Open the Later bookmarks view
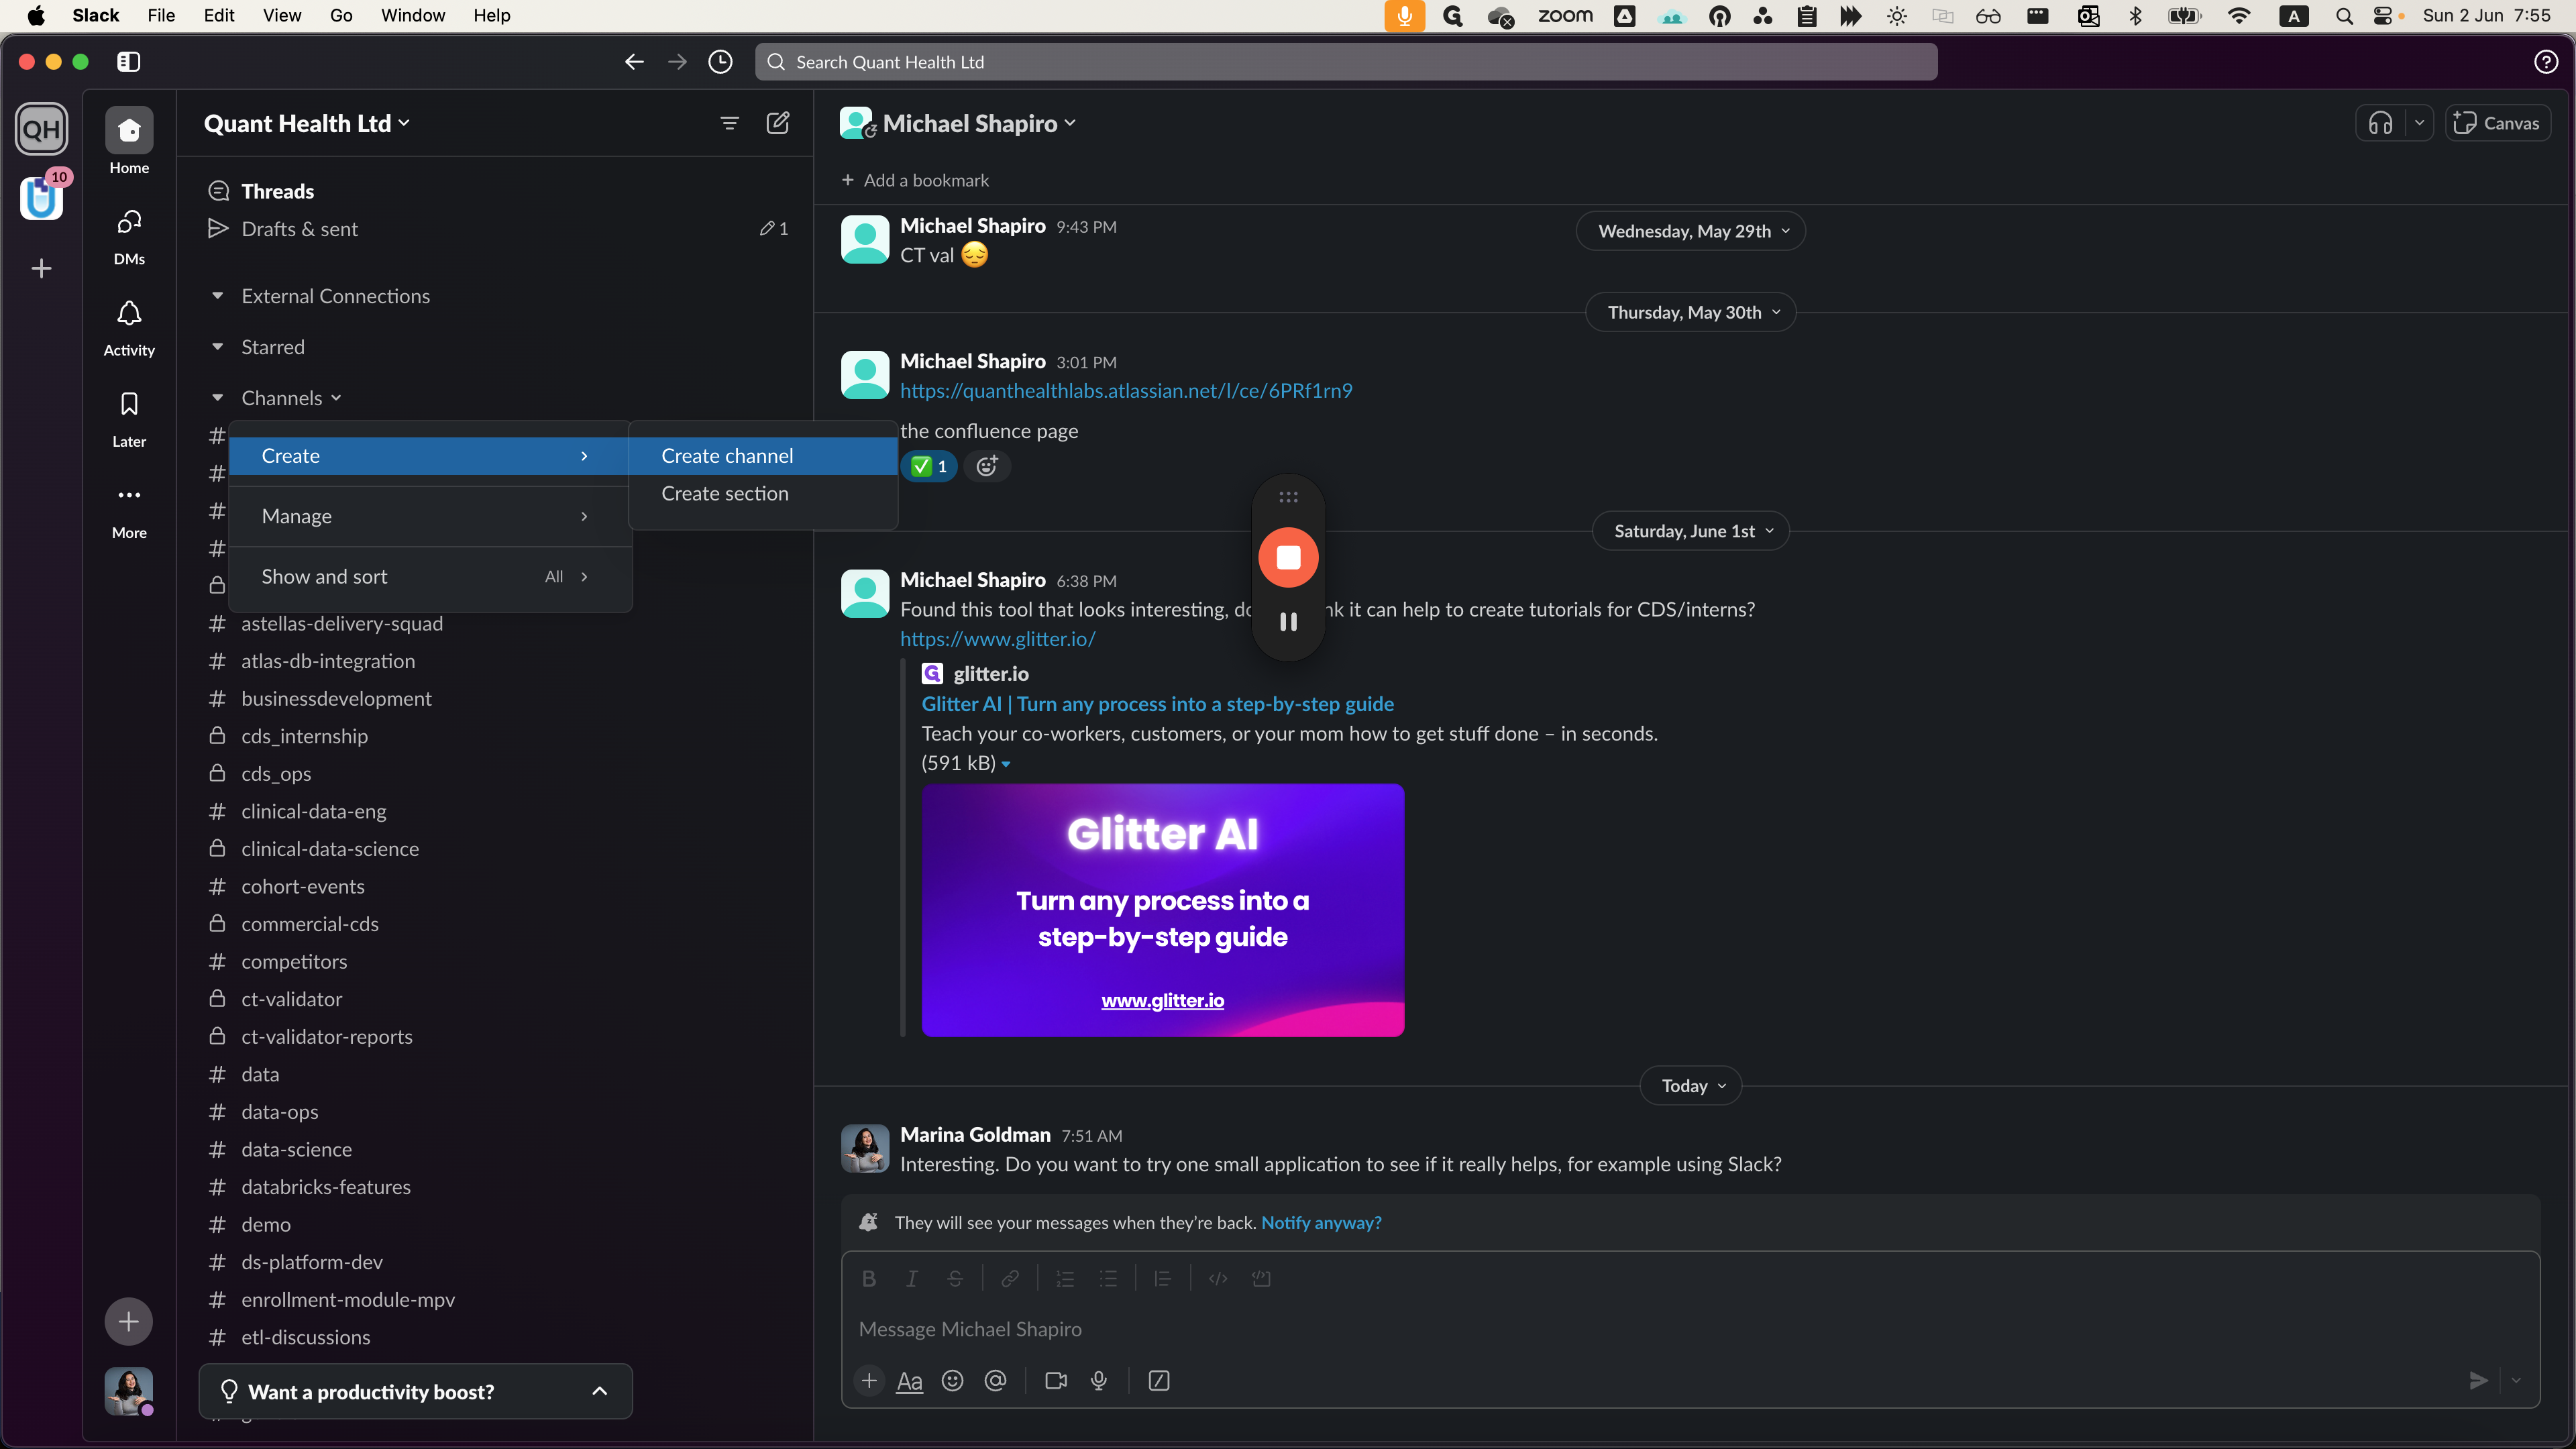The width and height of the screenshot is (2576, 1449). (x=129, y=418)
